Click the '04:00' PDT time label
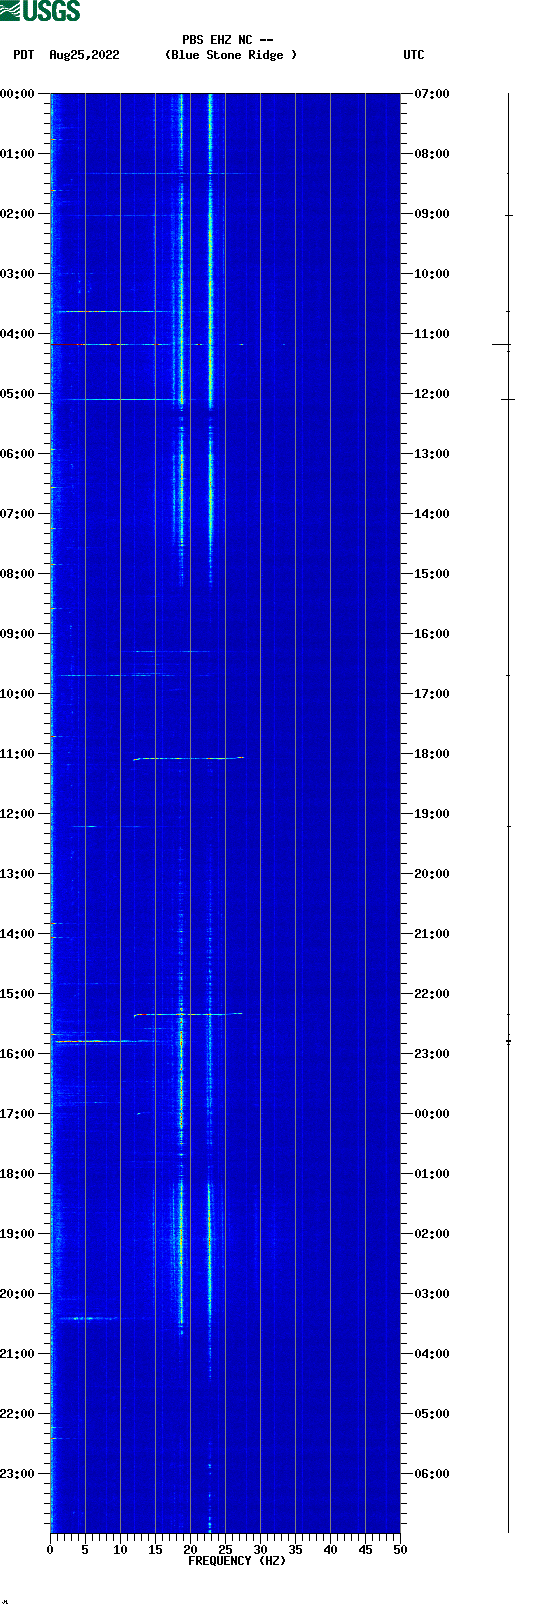 [x=18, y=334]
